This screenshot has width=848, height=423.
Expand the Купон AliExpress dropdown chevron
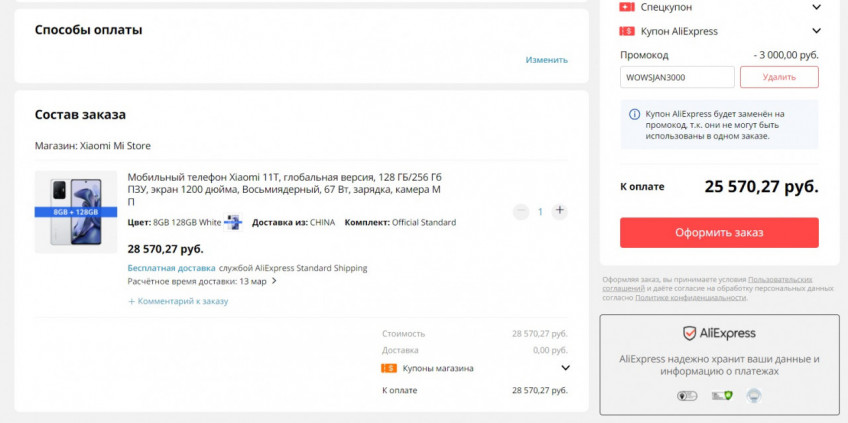point(816,31)
